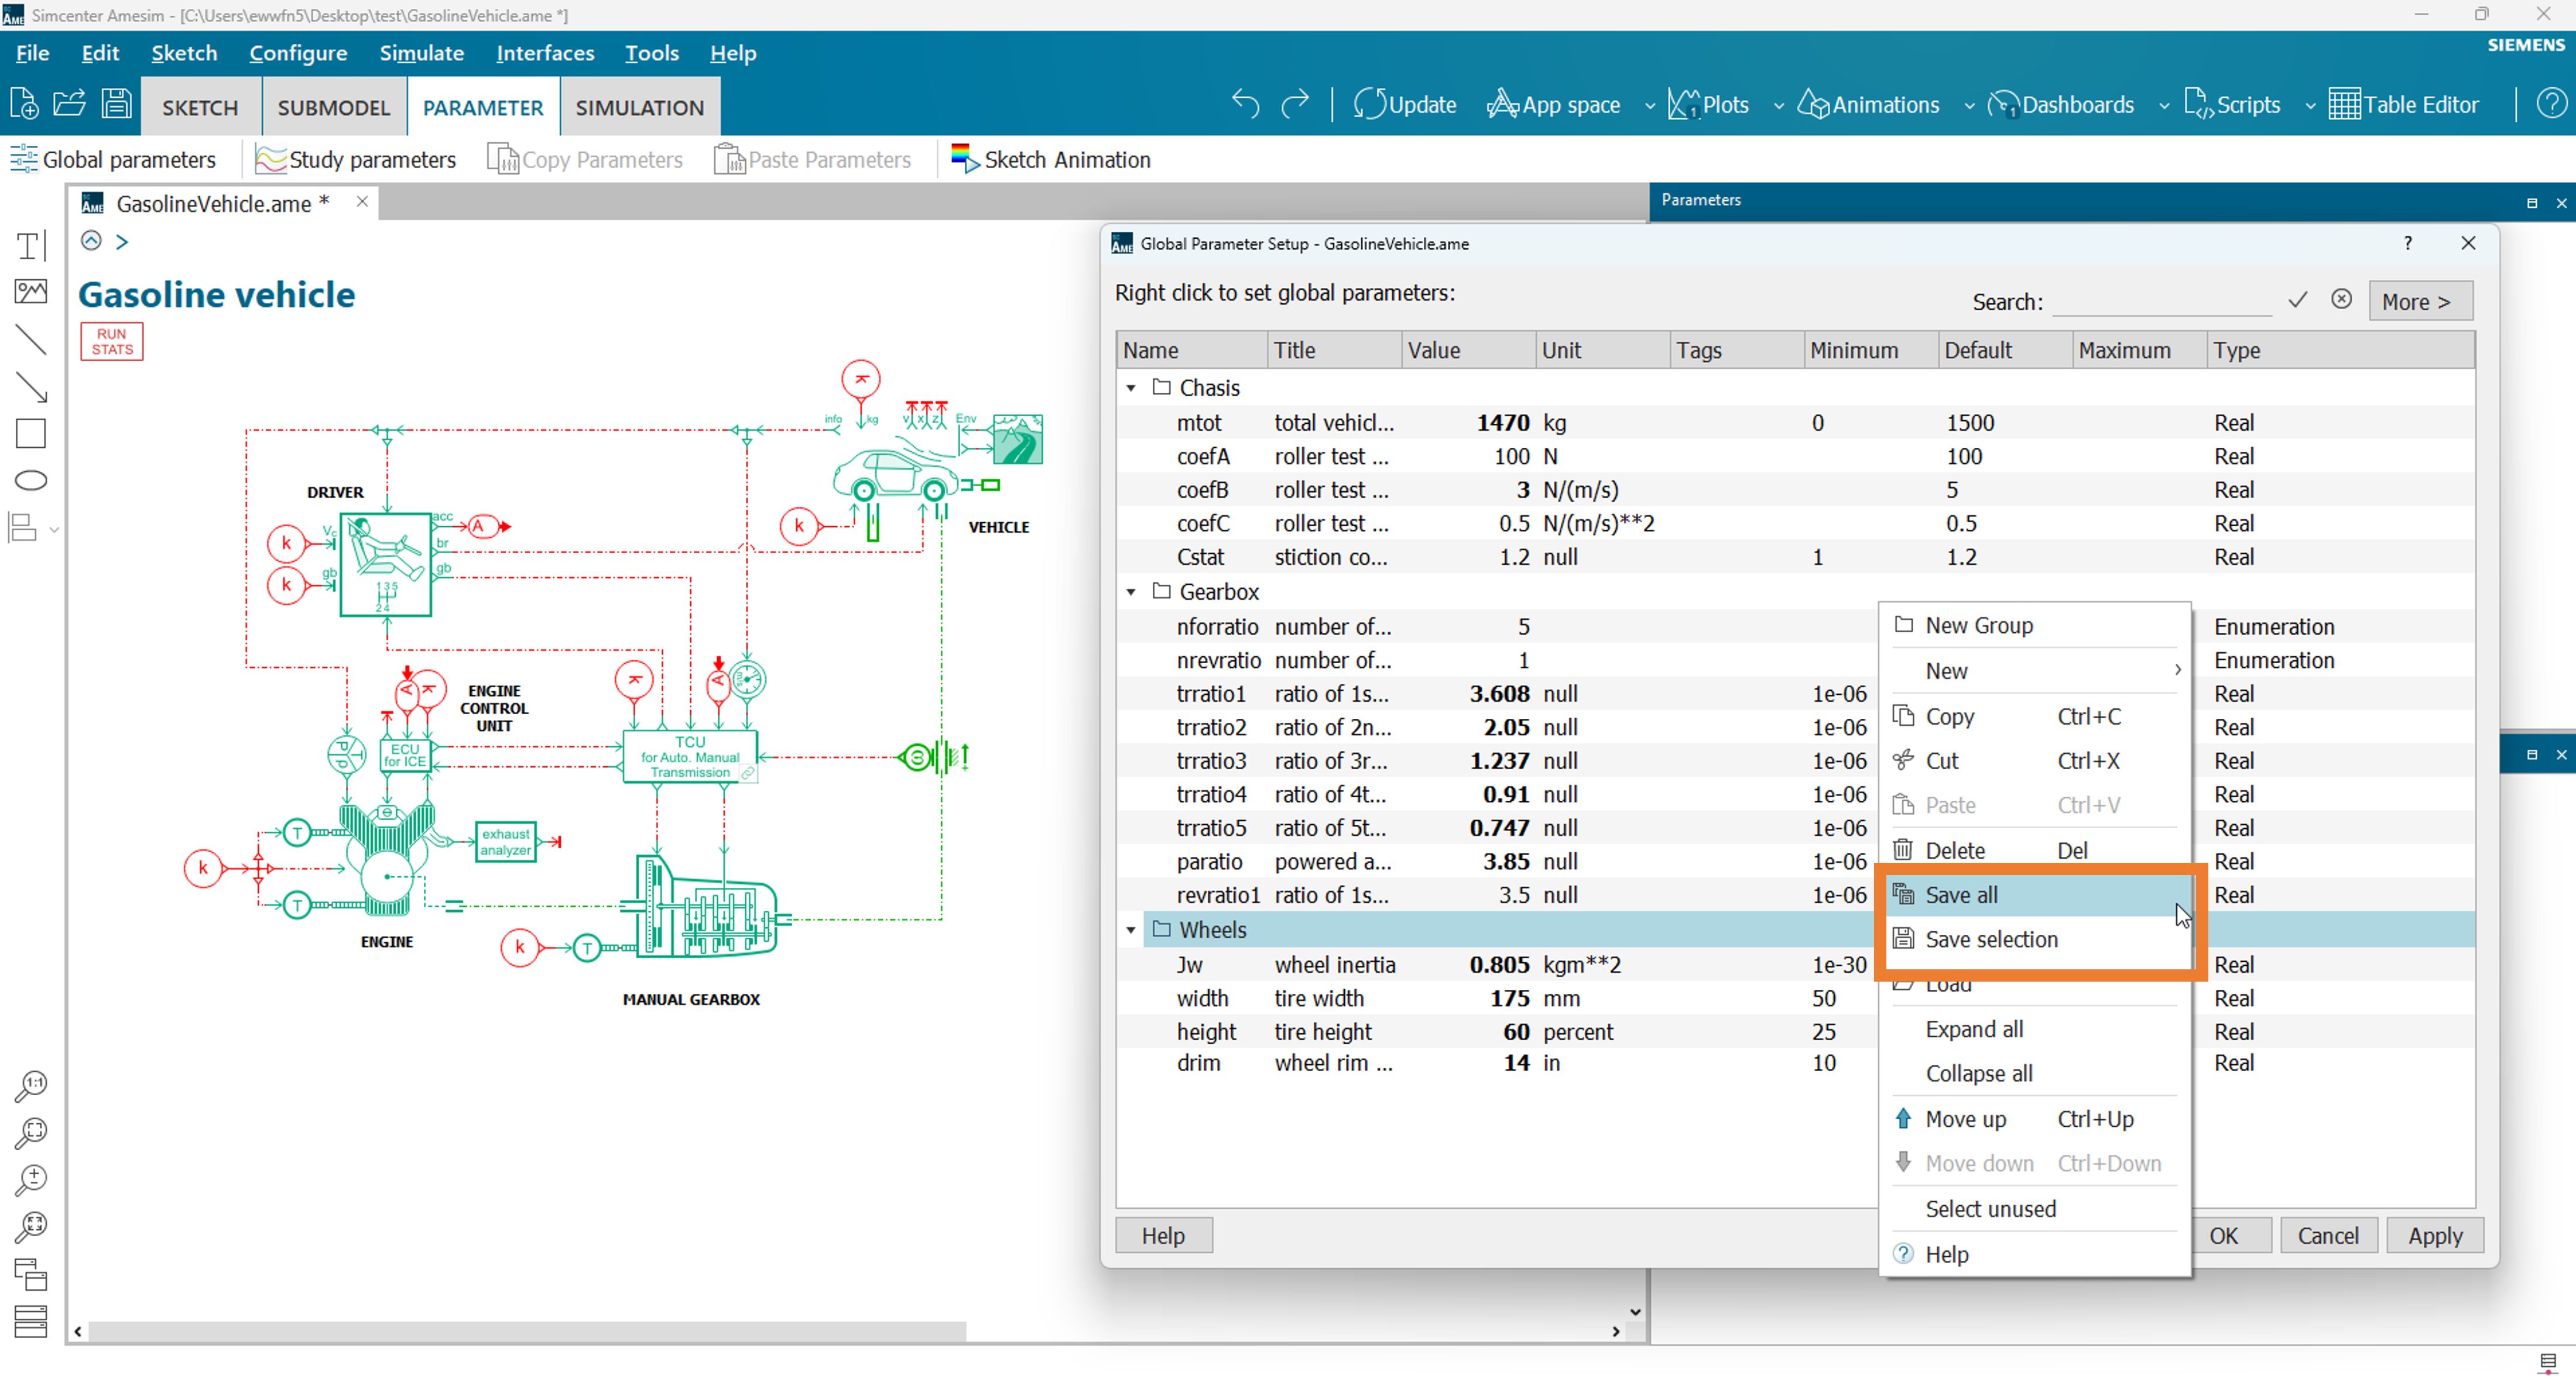
Task: Select the Text tool in left sidebar
Action: (x=30, y=245)
